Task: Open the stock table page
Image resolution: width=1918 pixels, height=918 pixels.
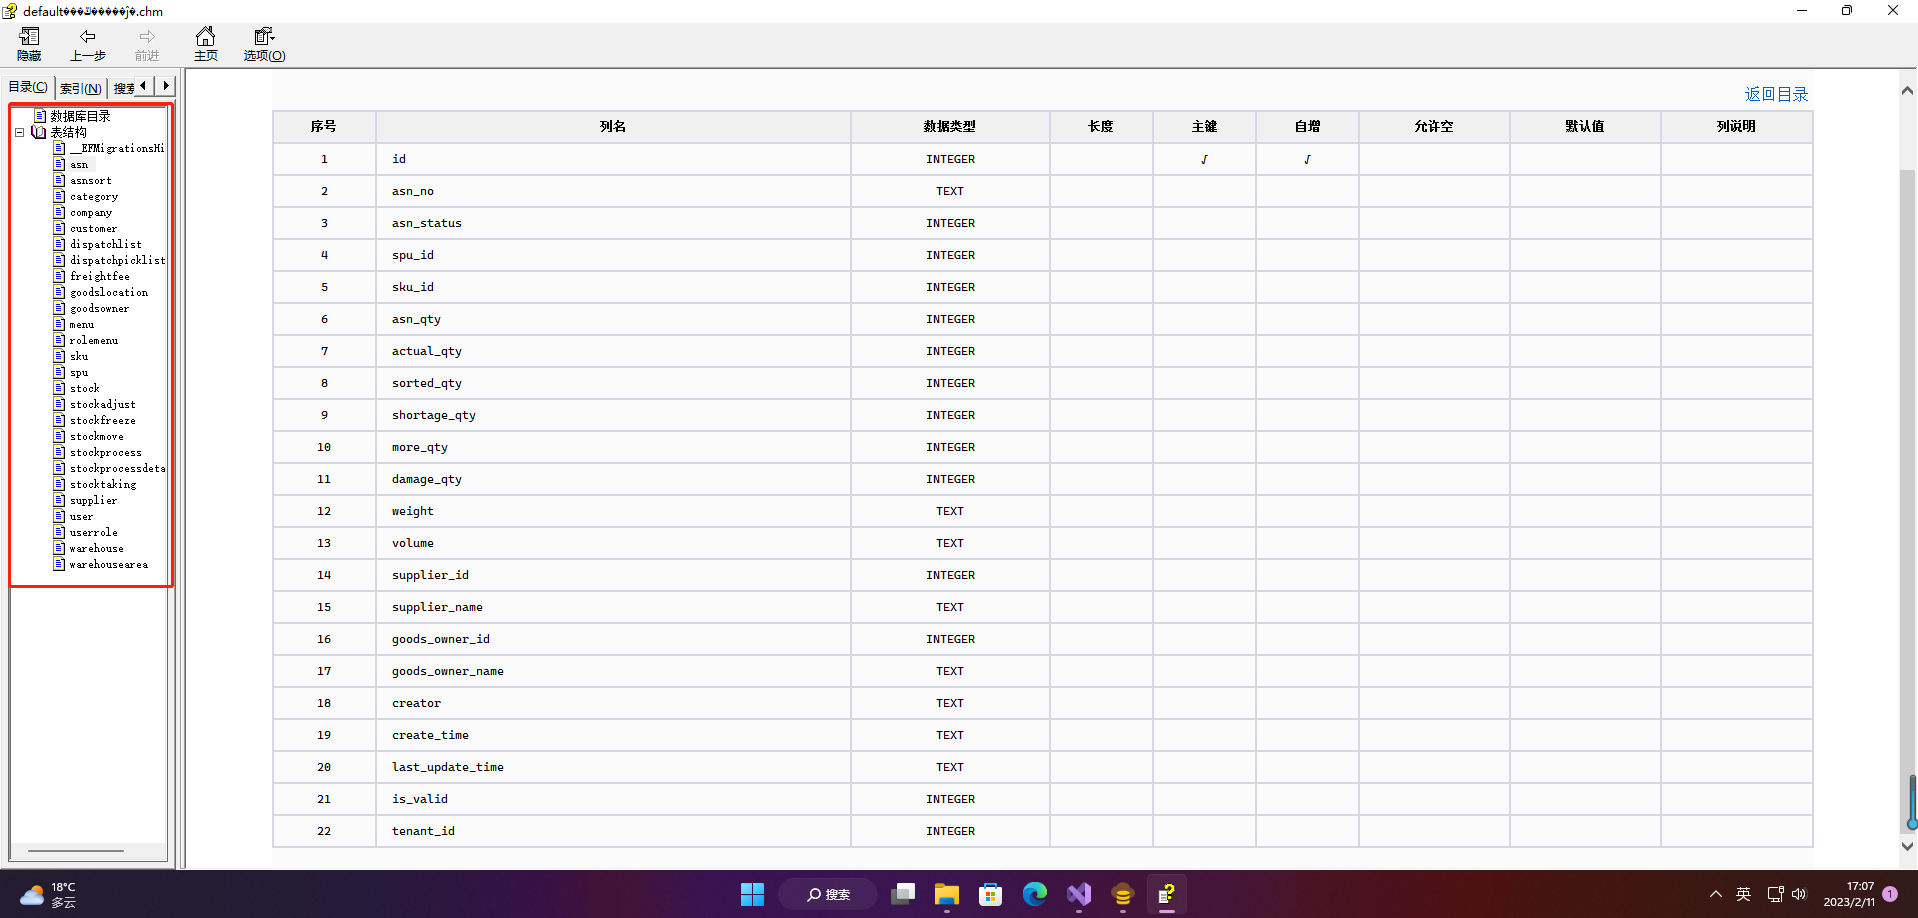Action: click(85, 388)
